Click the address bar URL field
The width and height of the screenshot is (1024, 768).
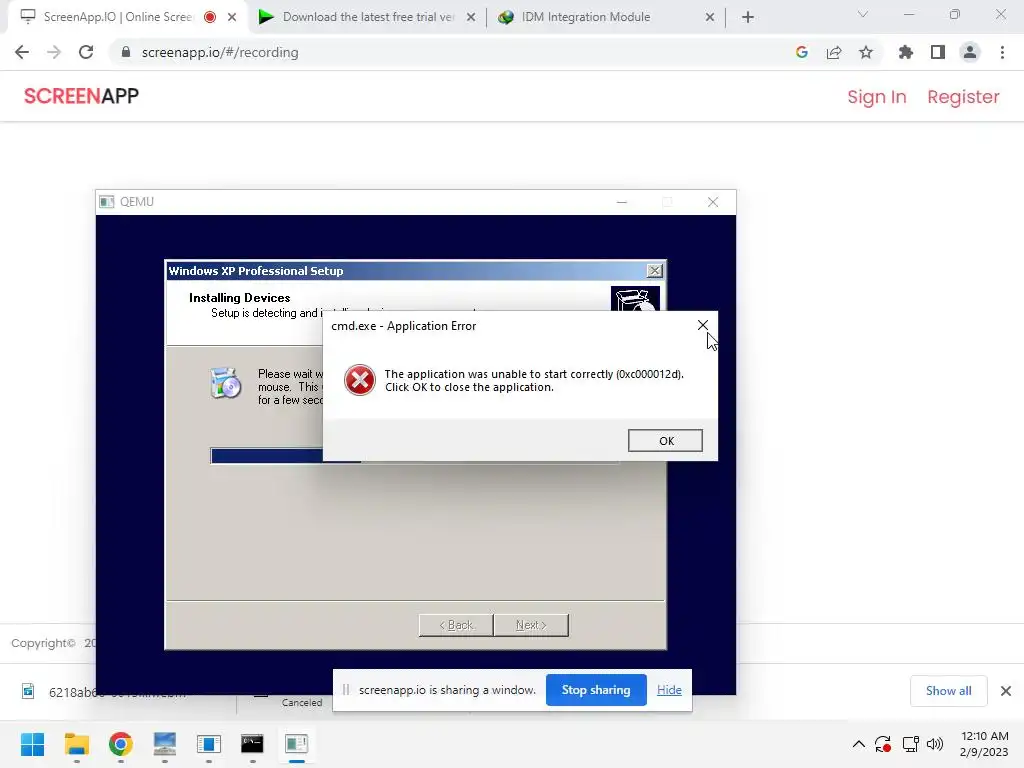[451, 52]
